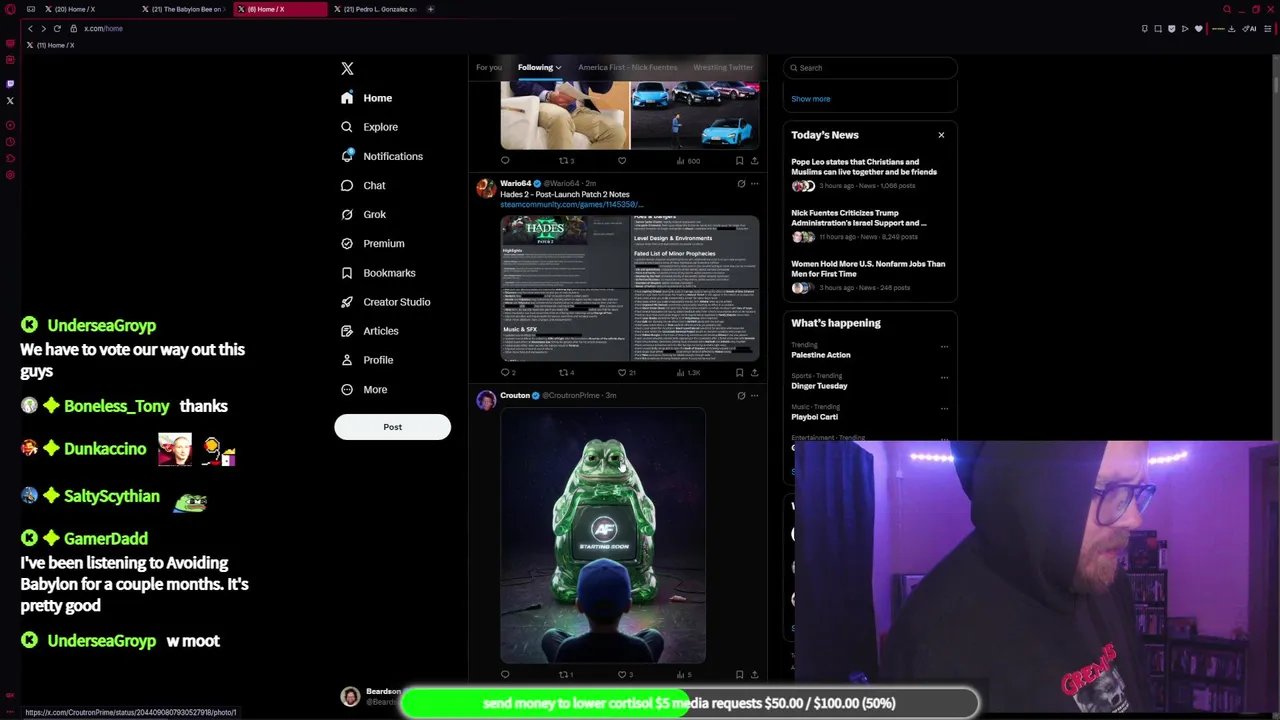View analytics on Wario64's post
The image size is (1280, 720).
click(687, 372)
